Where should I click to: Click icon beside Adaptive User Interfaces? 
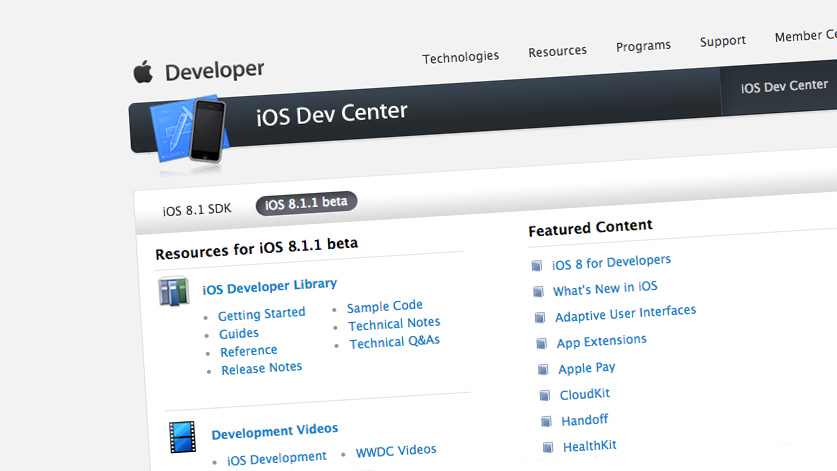[540, 318]
